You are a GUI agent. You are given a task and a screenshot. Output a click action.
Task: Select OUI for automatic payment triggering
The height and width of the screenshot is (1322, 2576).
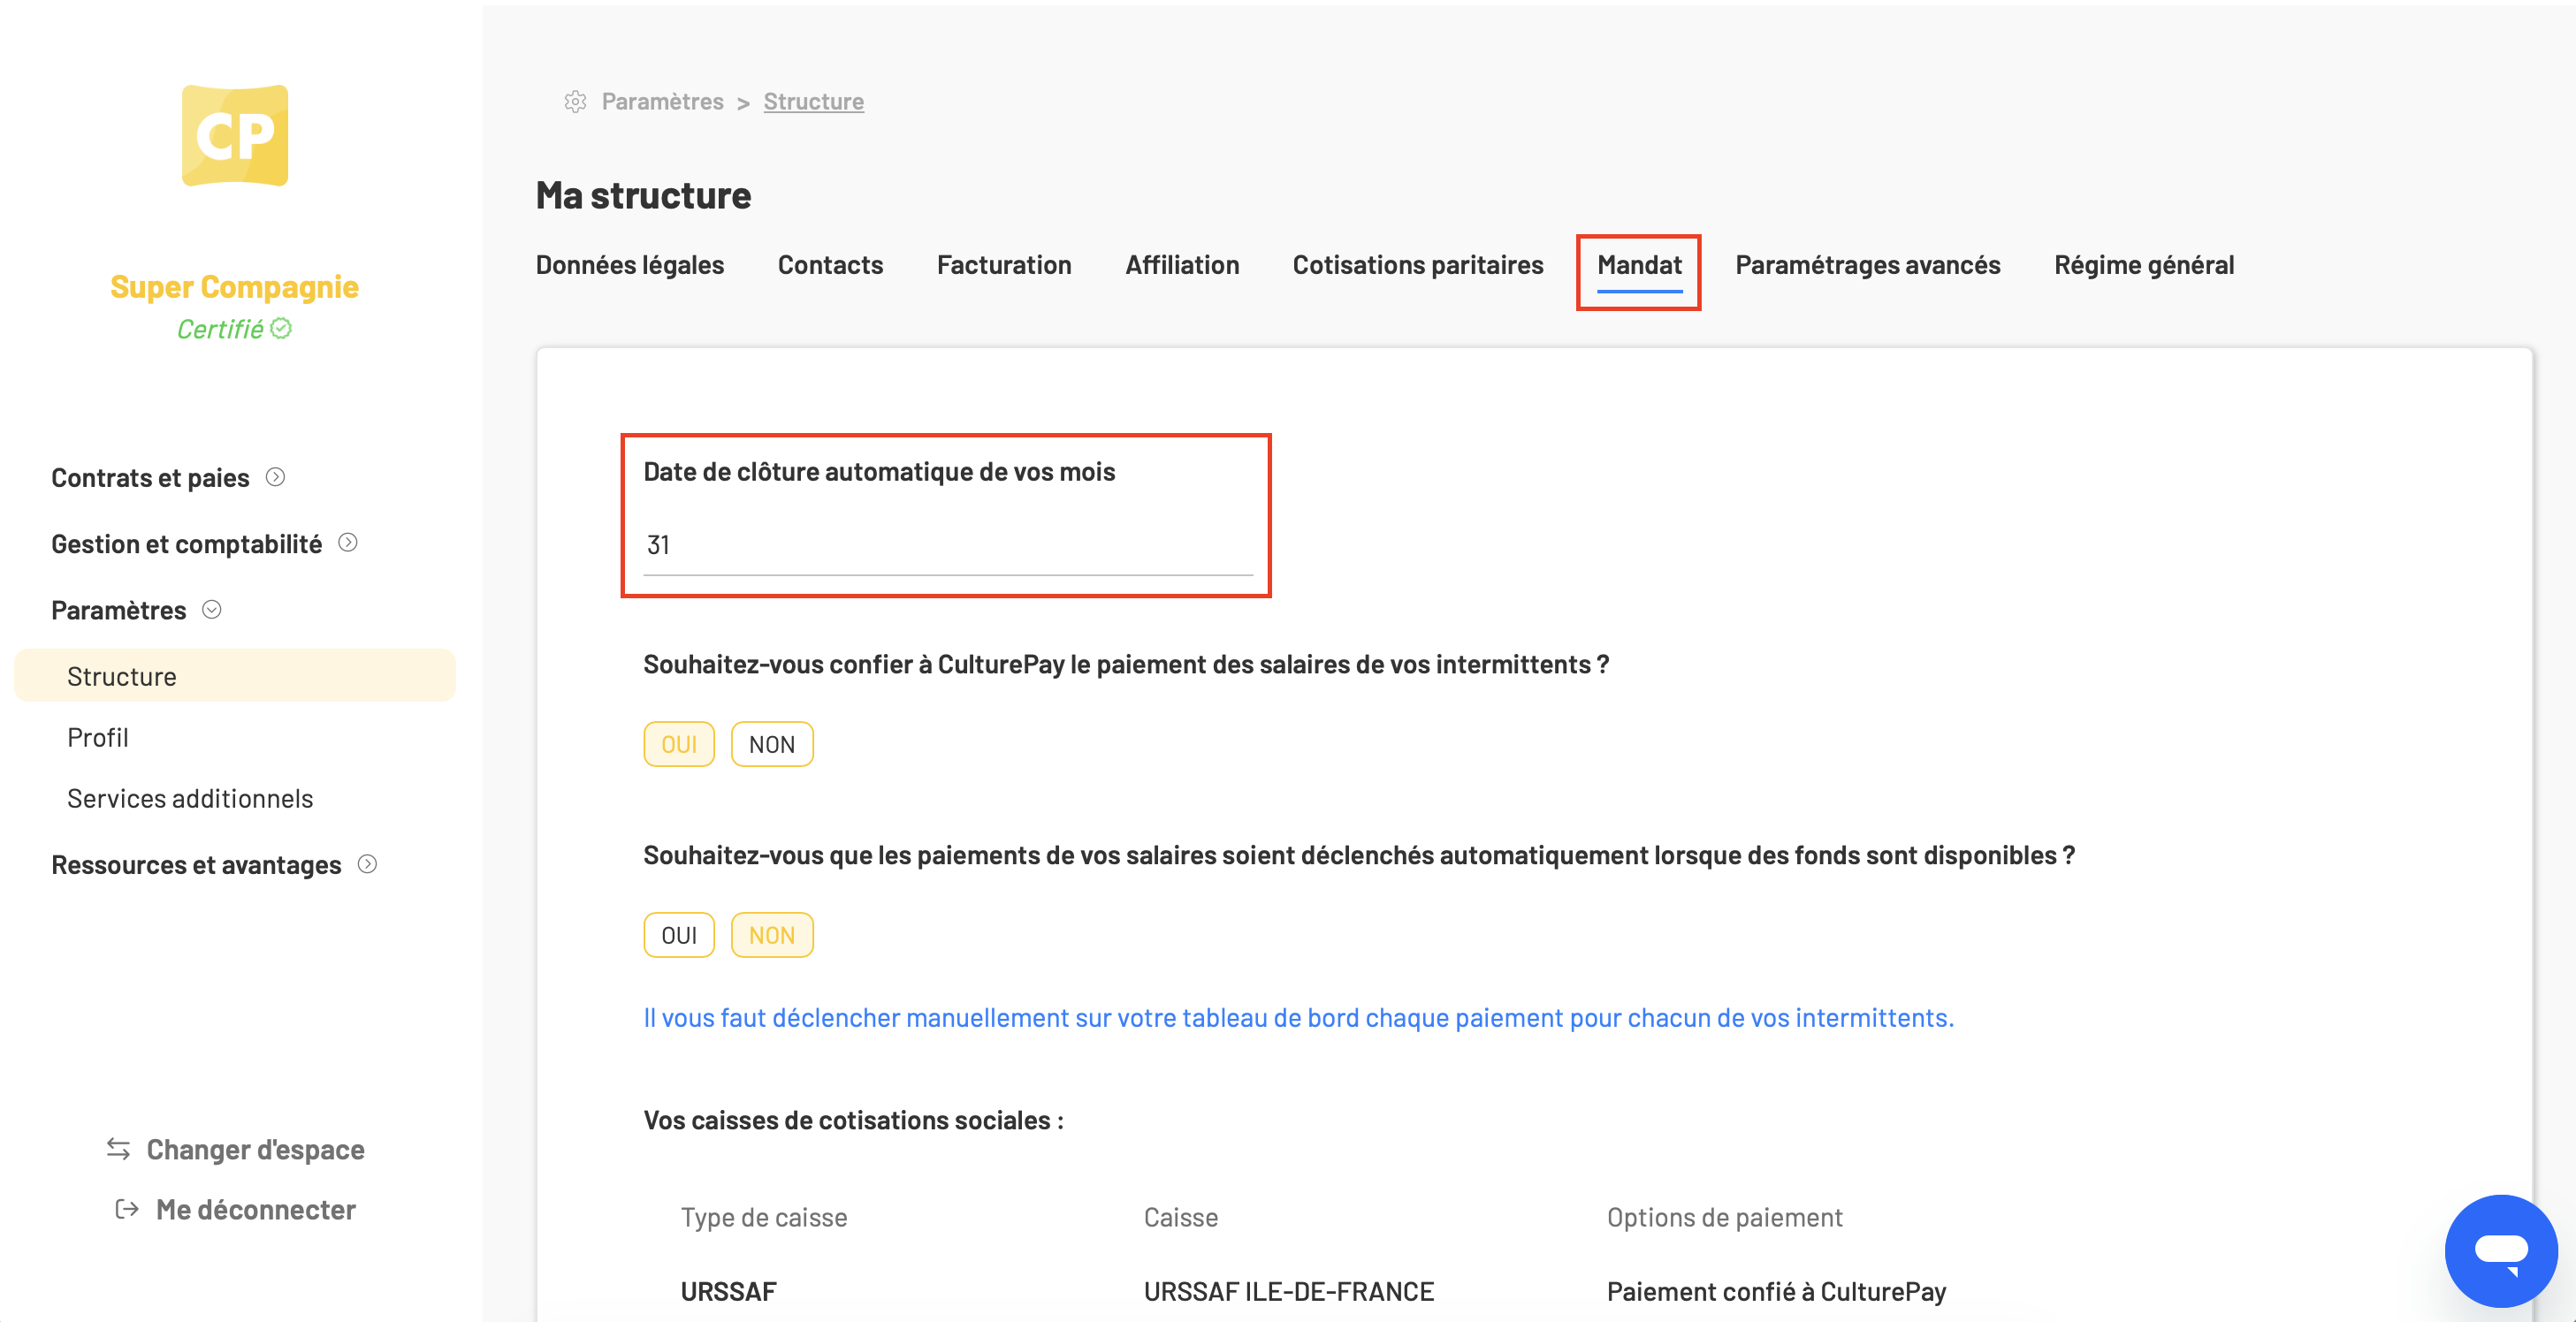tap(679, 935)
